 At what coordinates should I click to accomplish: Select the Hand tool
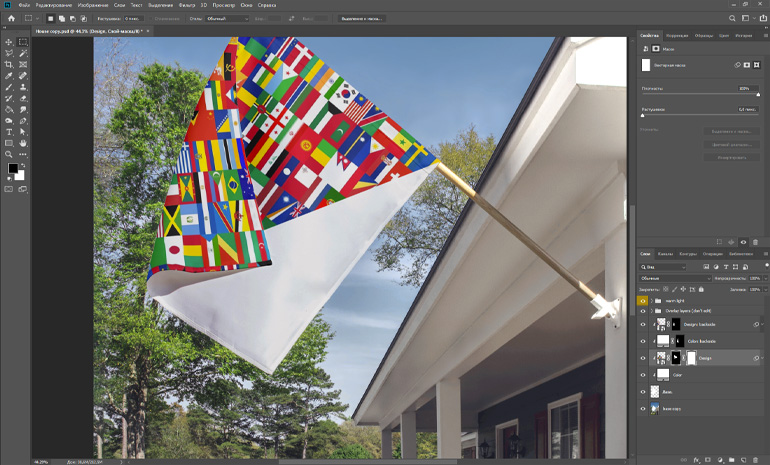[23, 143]
